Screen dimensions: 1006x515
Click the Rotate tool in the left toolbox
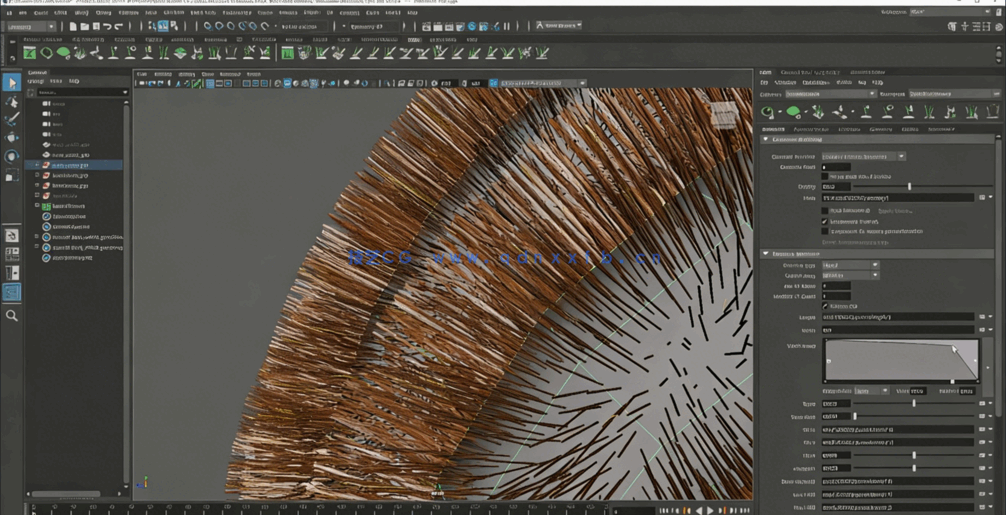tap(12, 156)
